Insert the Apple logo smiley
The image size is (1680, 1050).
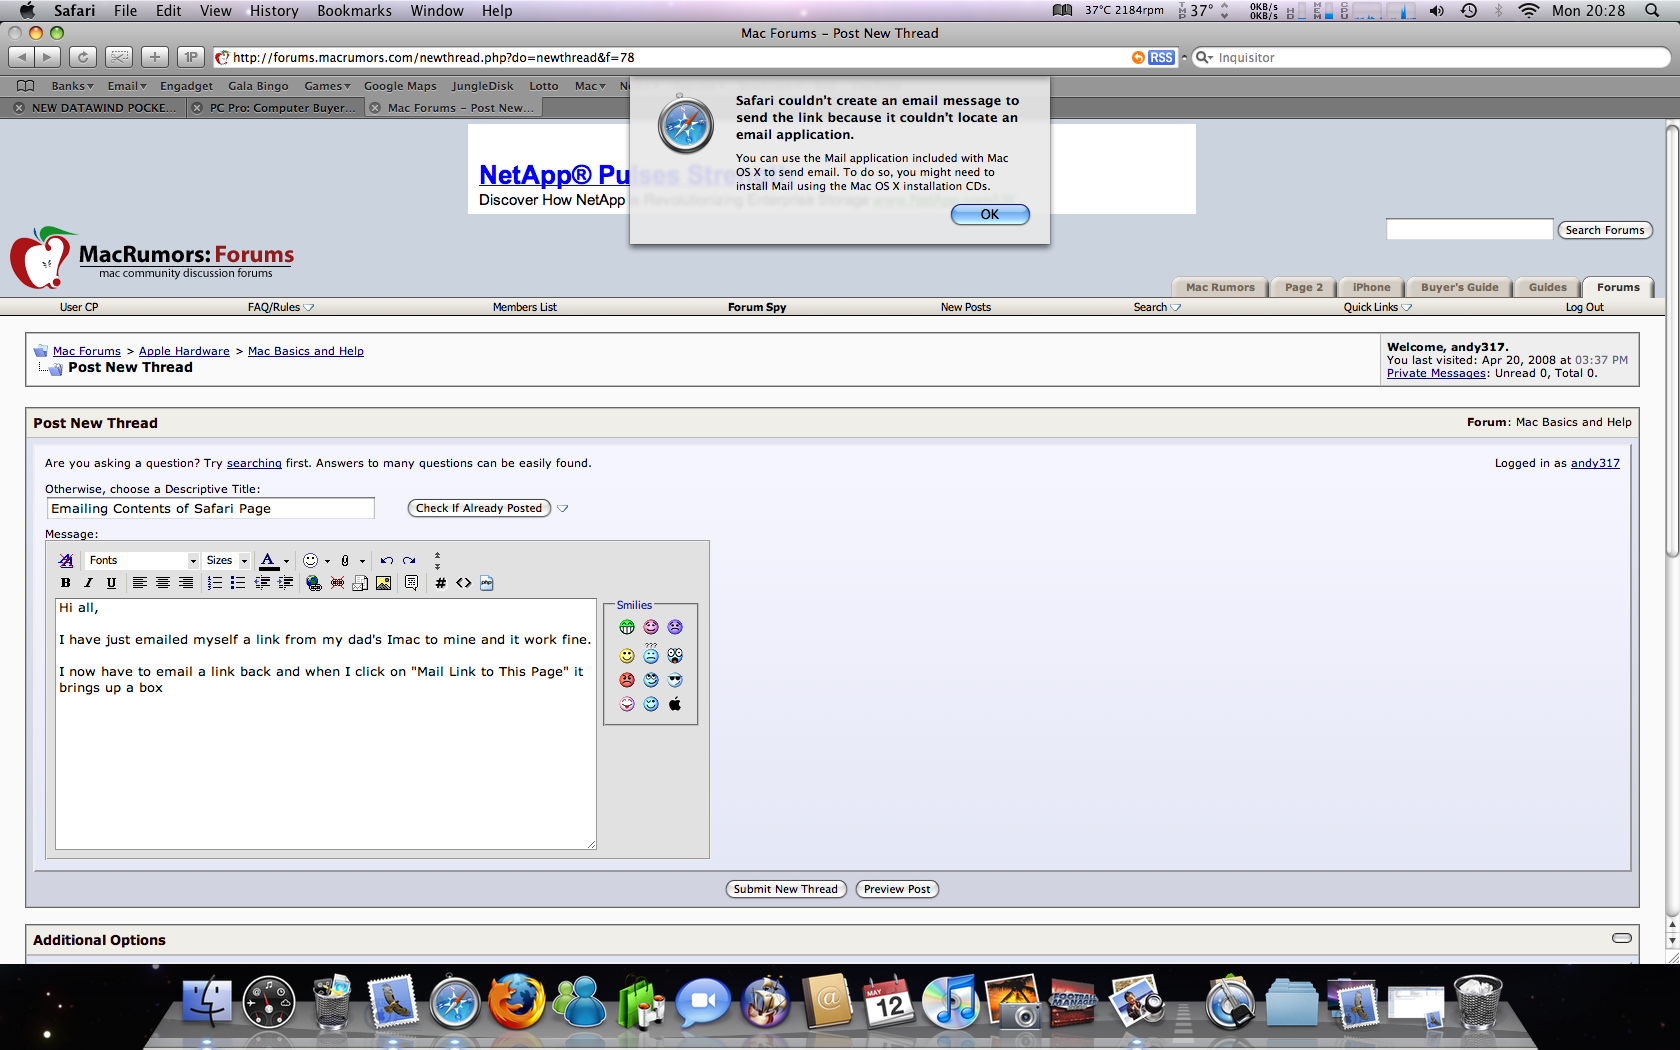[x=675, y=704]
